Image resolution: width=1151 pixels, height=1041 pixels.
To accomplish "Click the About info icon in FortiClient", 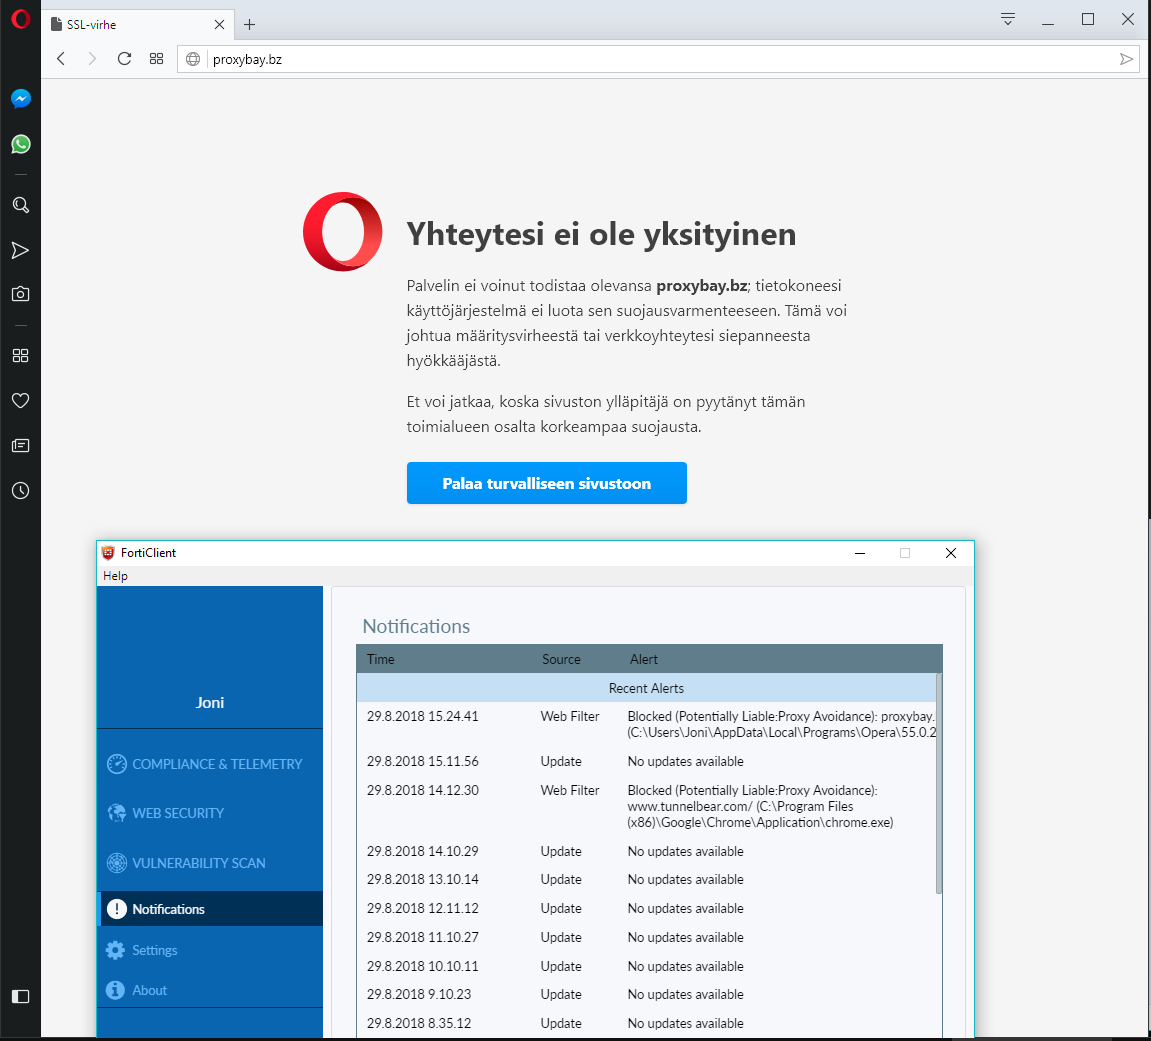I will pyautogui.click(x=115, y=990).
